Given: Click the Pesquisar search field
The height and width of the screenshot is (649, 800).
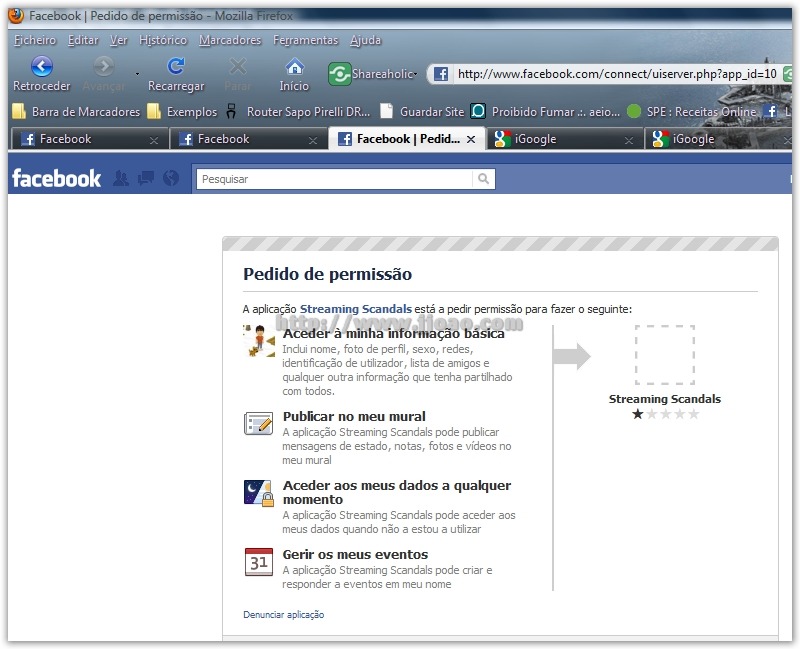Looking at the screenshot, I should 334,179.
